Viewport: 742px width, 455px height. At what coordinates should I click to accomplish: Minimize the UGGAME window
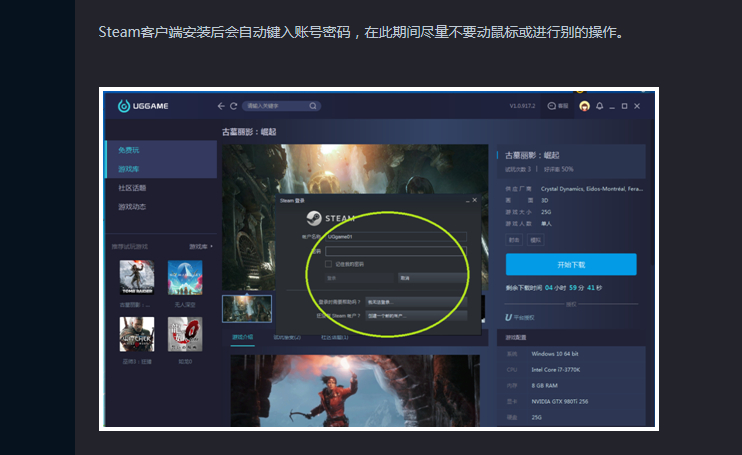point(612,106)
